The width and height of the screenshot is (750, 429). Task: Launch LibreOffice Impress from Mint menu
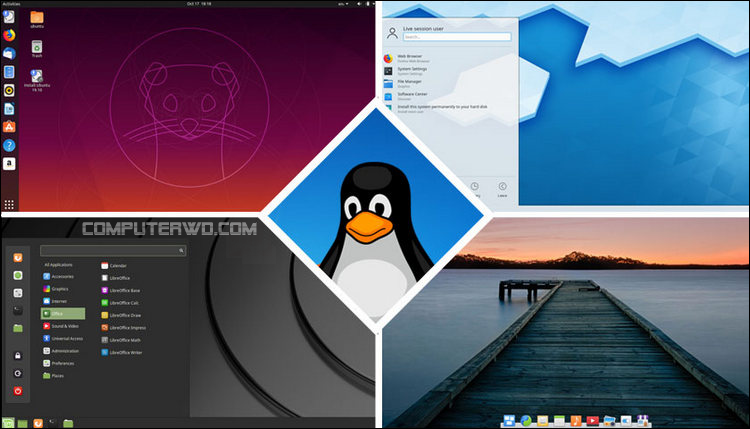click(123, 328)
